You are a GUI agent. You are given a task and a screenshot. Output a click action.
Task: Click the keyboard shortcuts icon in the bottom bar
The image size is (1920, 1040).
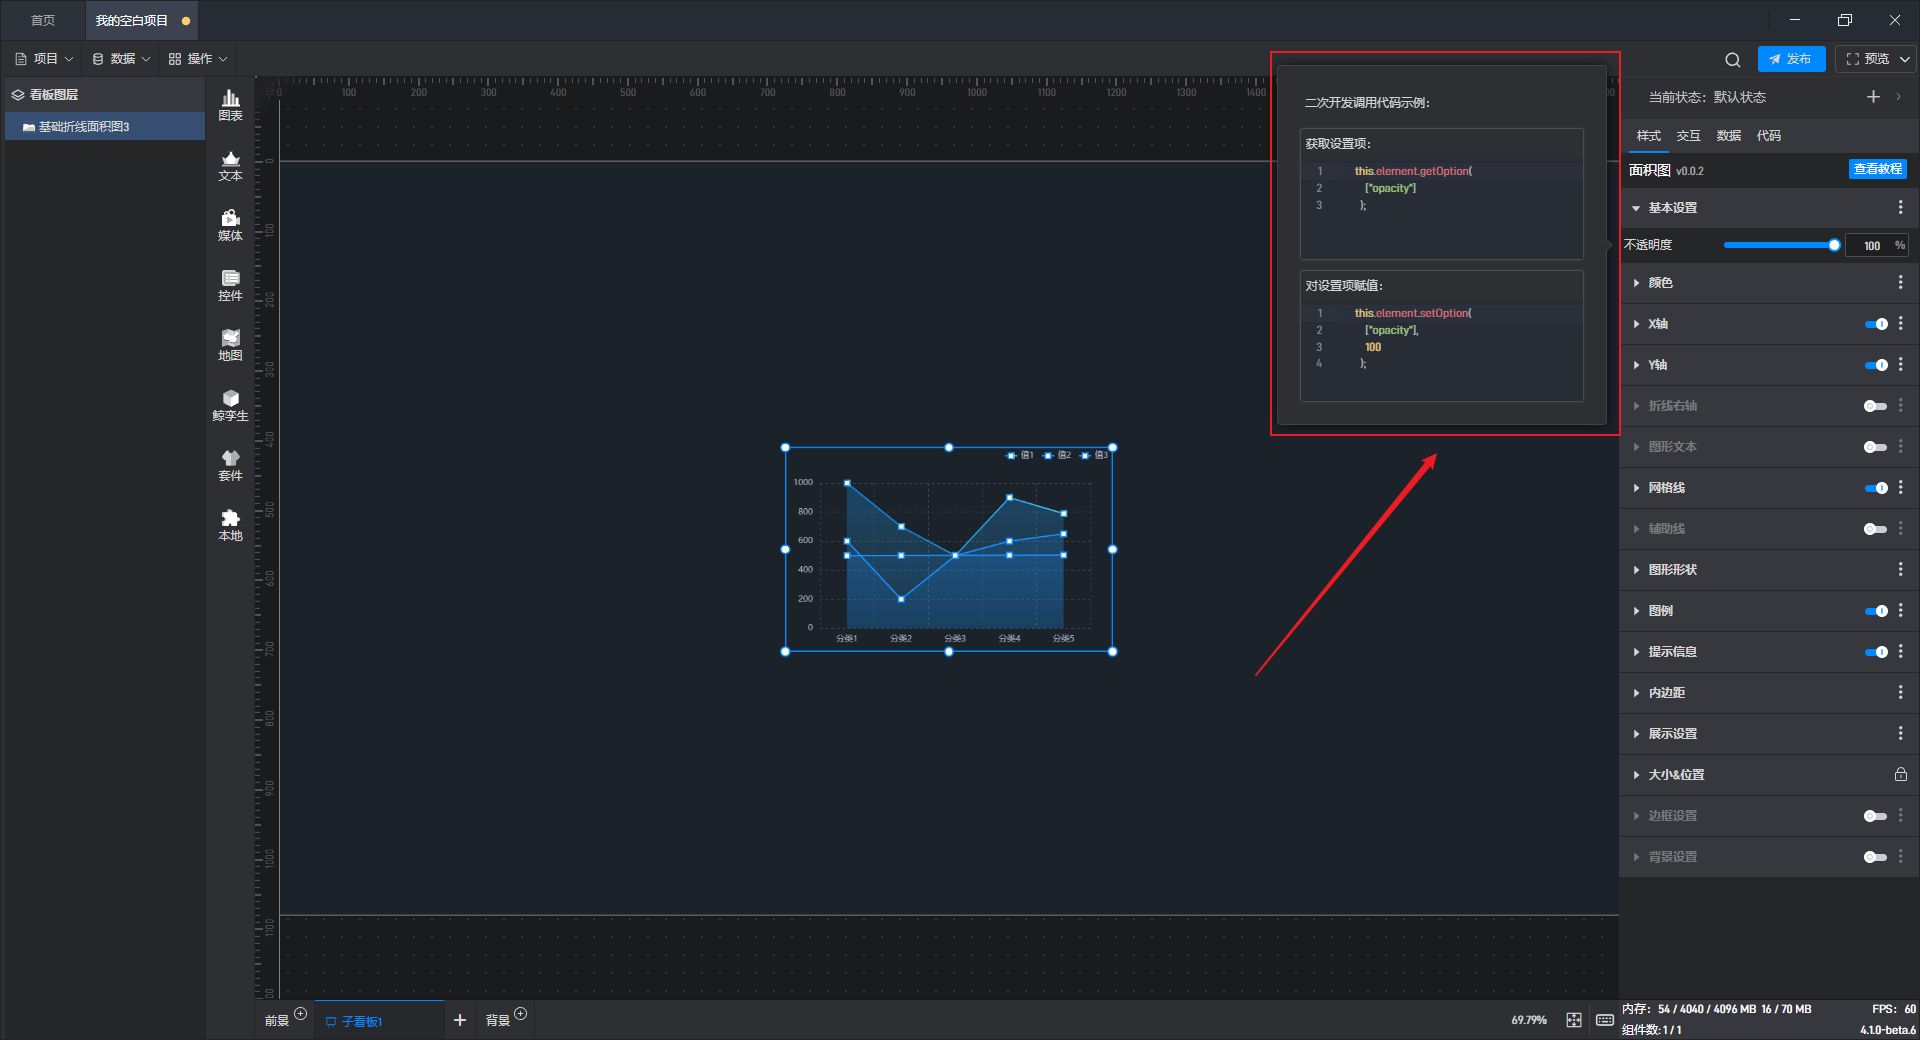point(1604,1020)
